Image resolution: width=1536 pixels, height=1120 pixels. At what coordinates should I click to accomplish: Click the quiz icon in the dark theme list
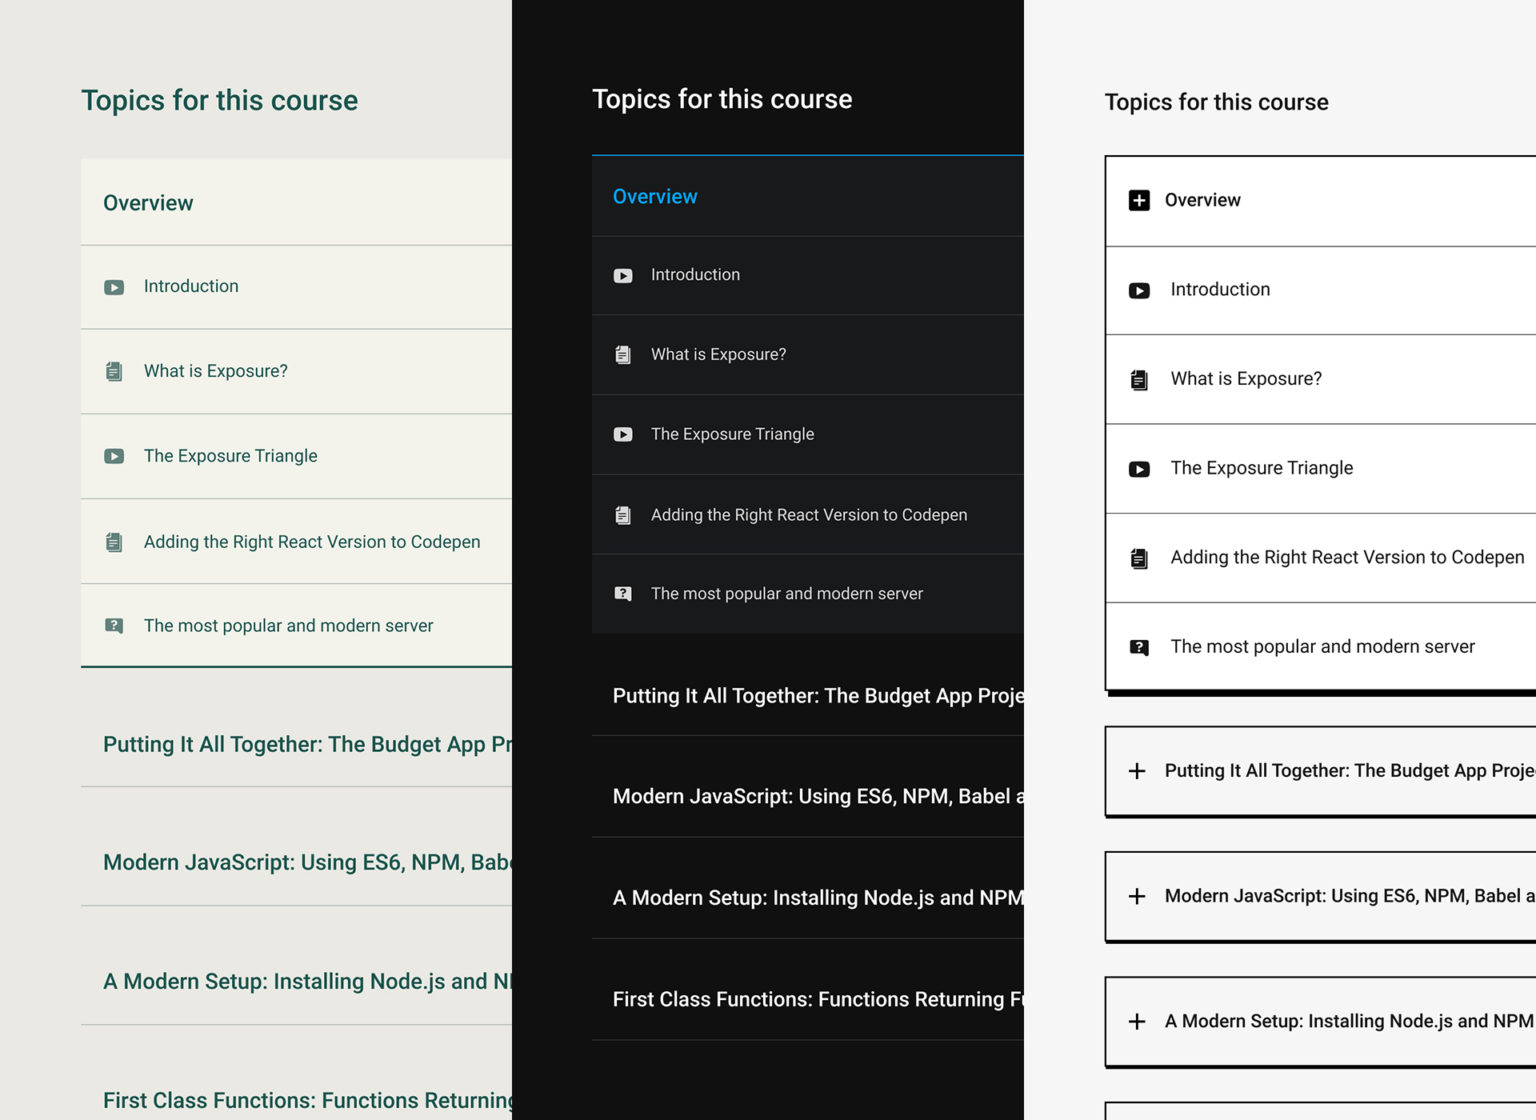pos(623,593)
